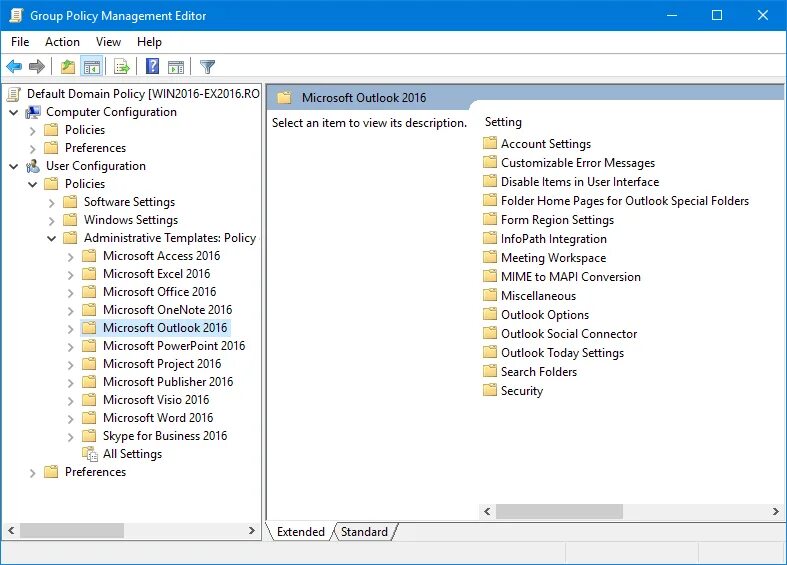Viewport: 787px width, 565px height.
Task: Click the Outlook Options folder icon
Action: click(490, 315)
